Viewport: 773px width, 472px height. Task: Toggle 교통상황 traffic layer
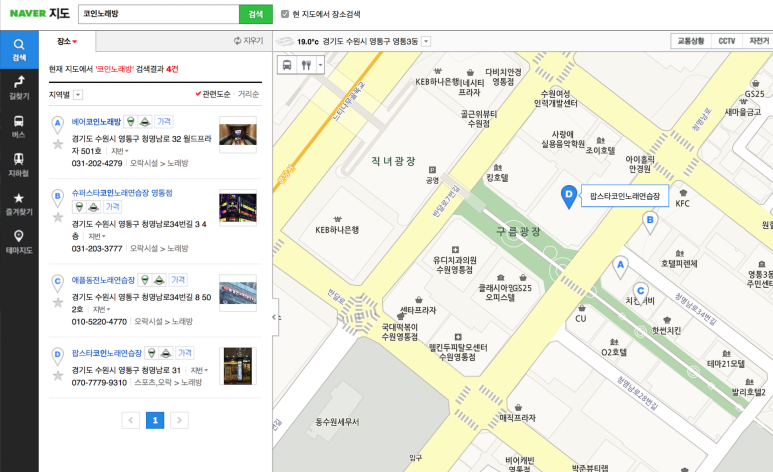point(691,41)
